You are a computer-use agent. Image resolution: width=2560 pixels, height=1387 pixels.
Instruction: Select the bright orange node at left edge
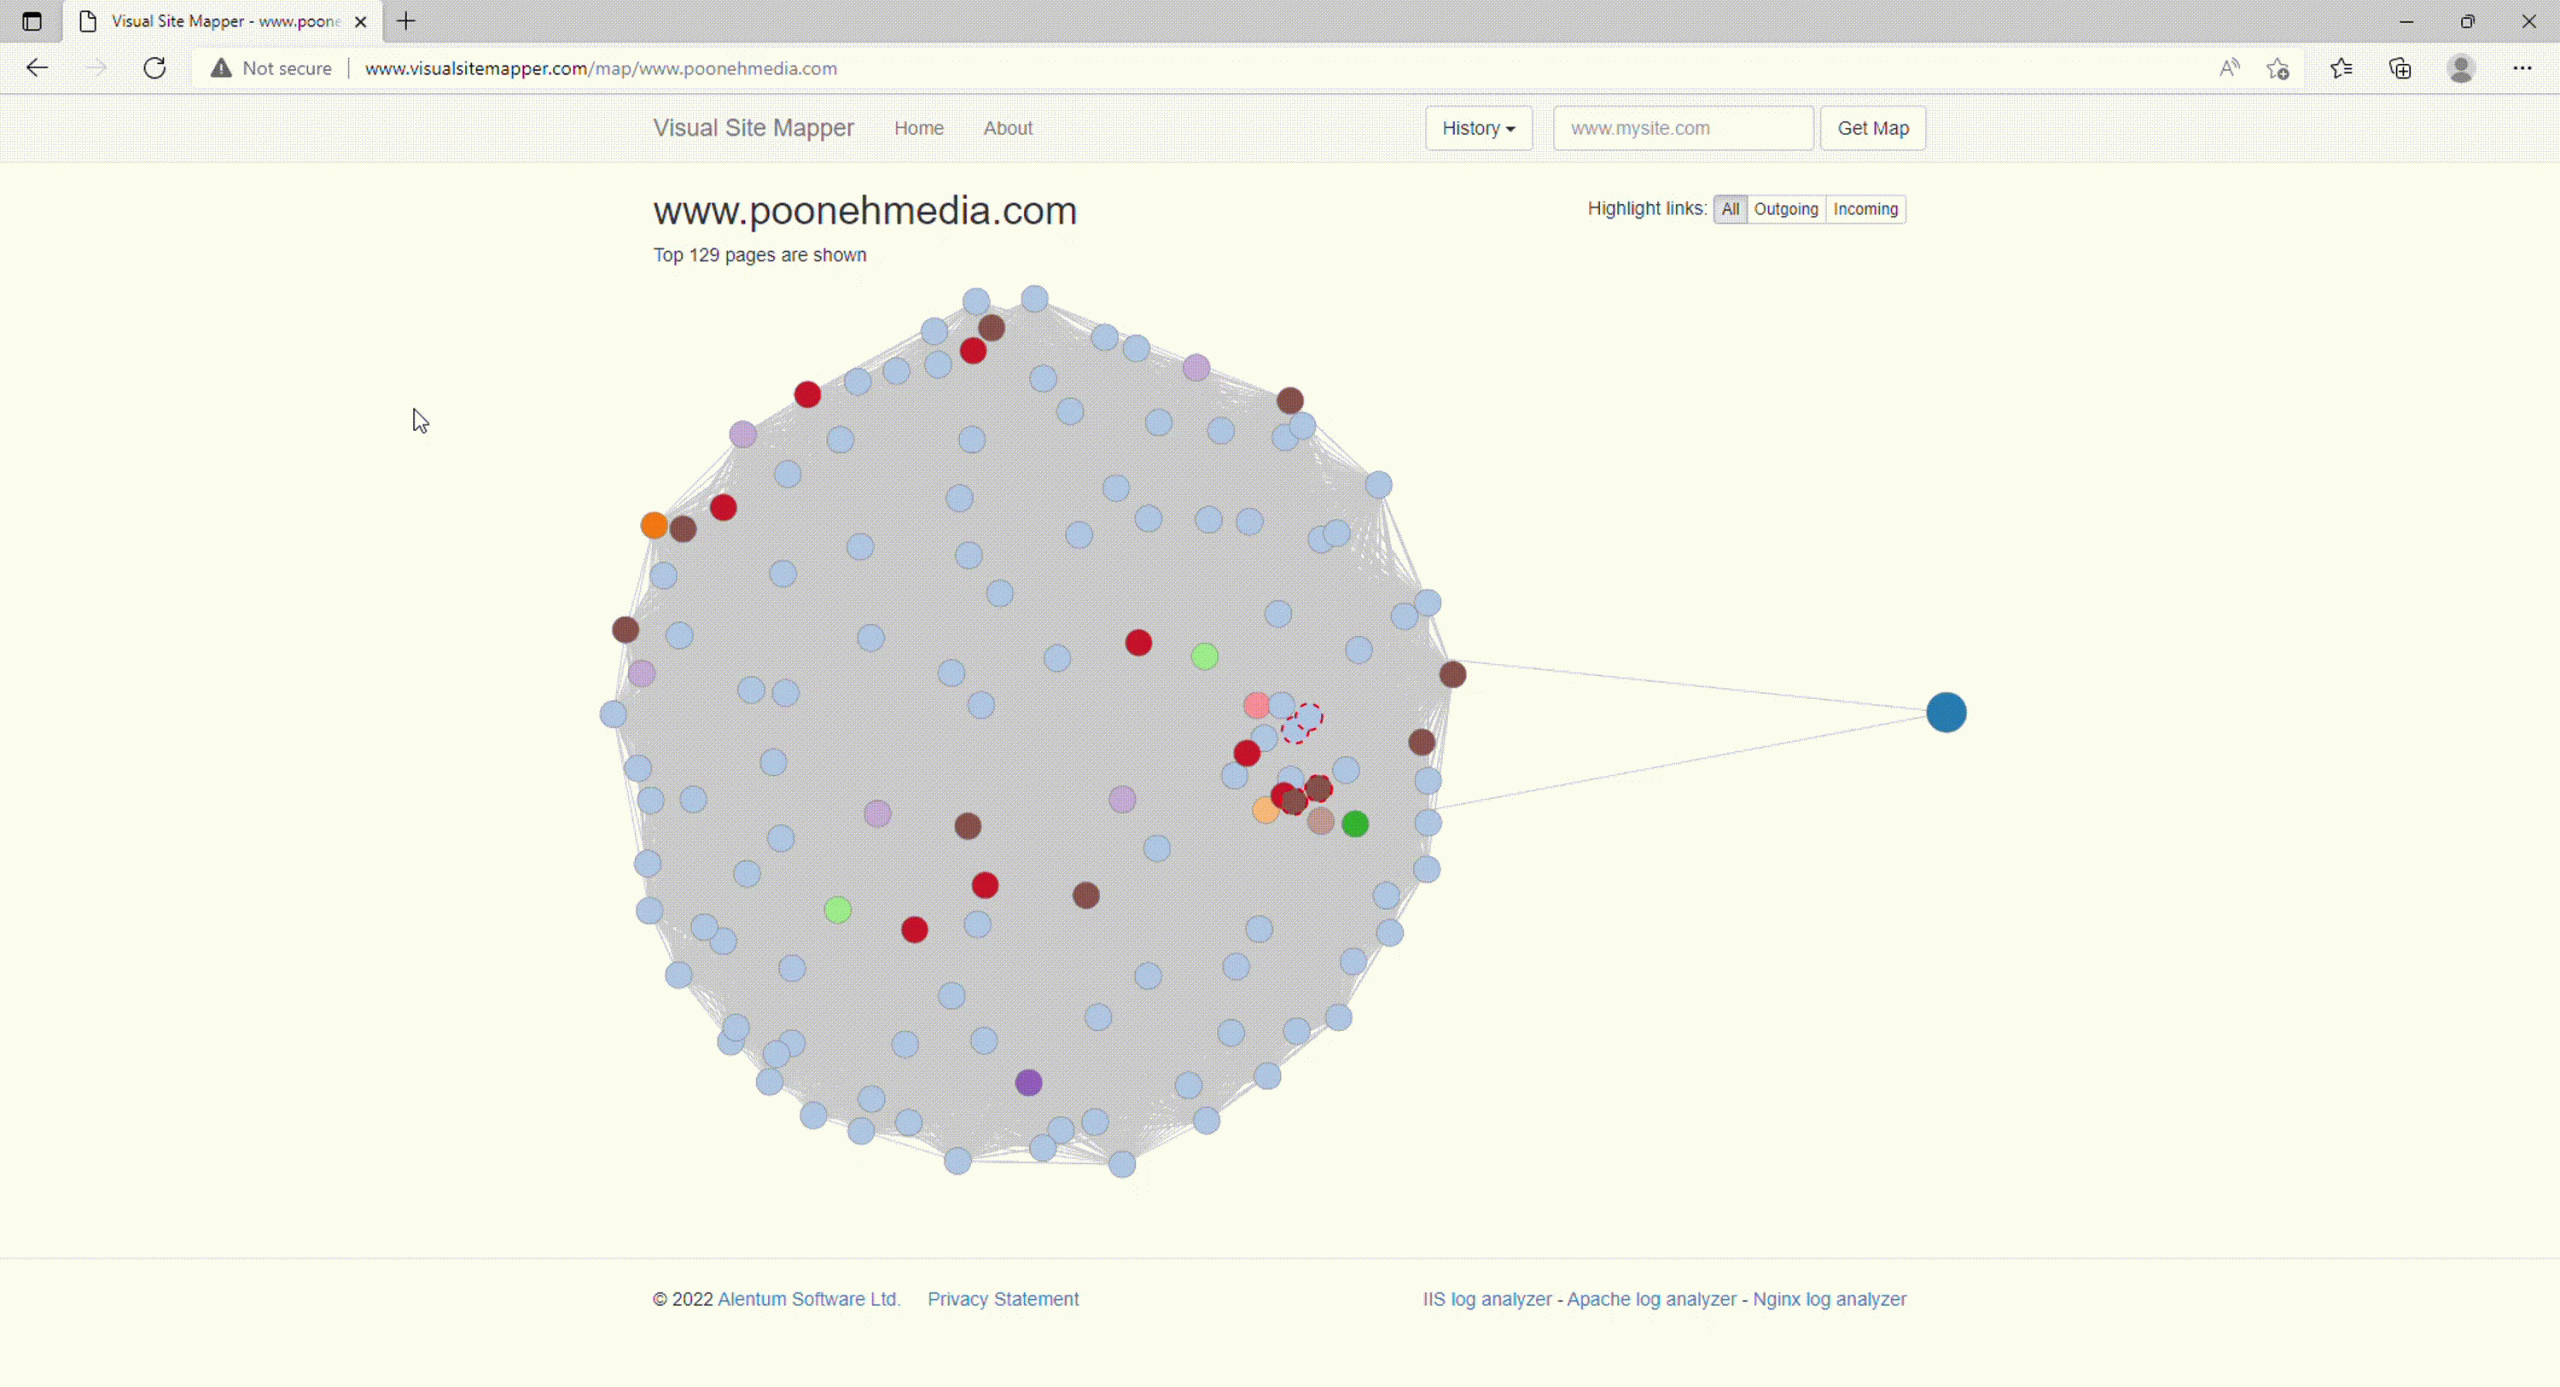[654, 525]
